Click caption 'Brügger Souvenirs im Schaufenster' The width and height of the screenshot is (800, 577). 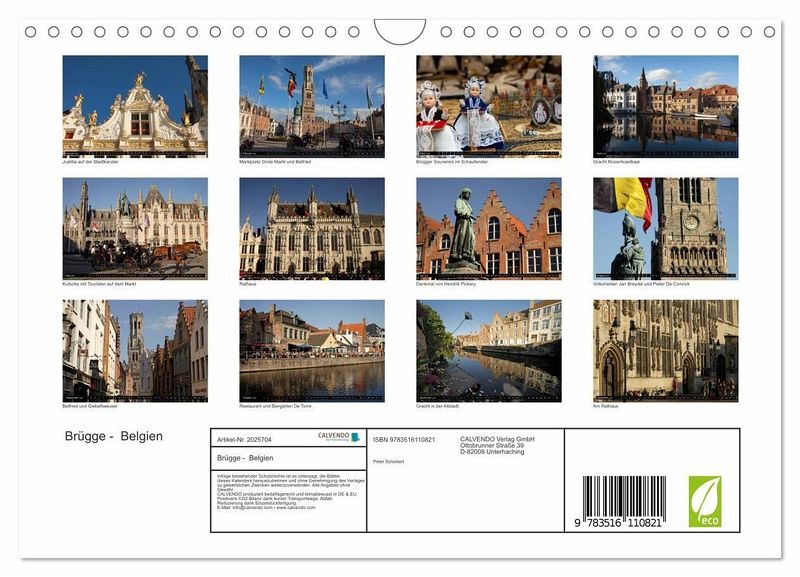click(452, 162)
